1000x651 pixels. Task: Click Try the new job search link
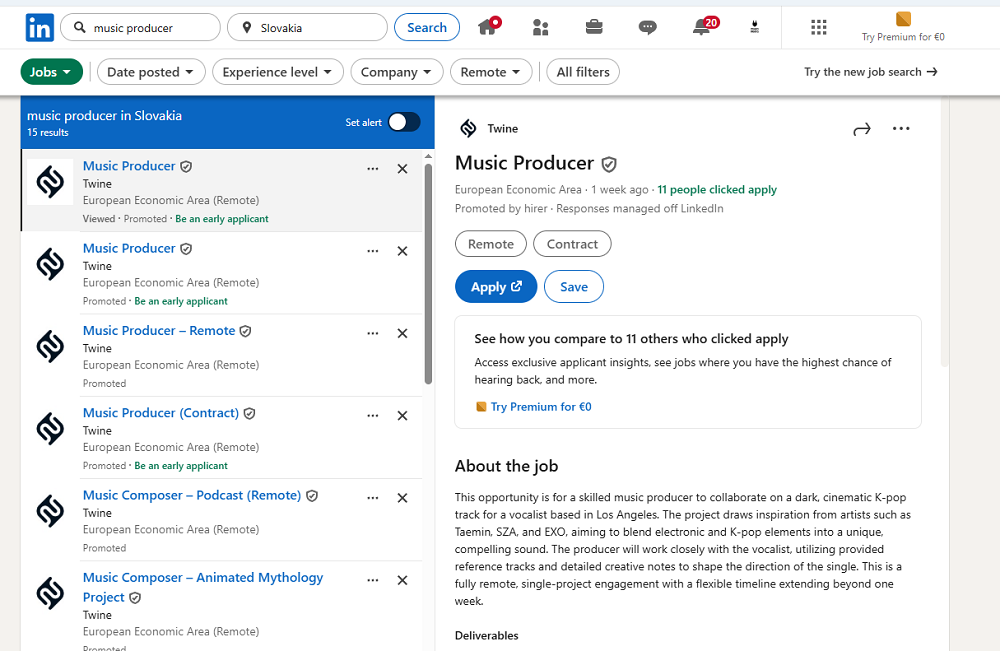pos(871,72)
